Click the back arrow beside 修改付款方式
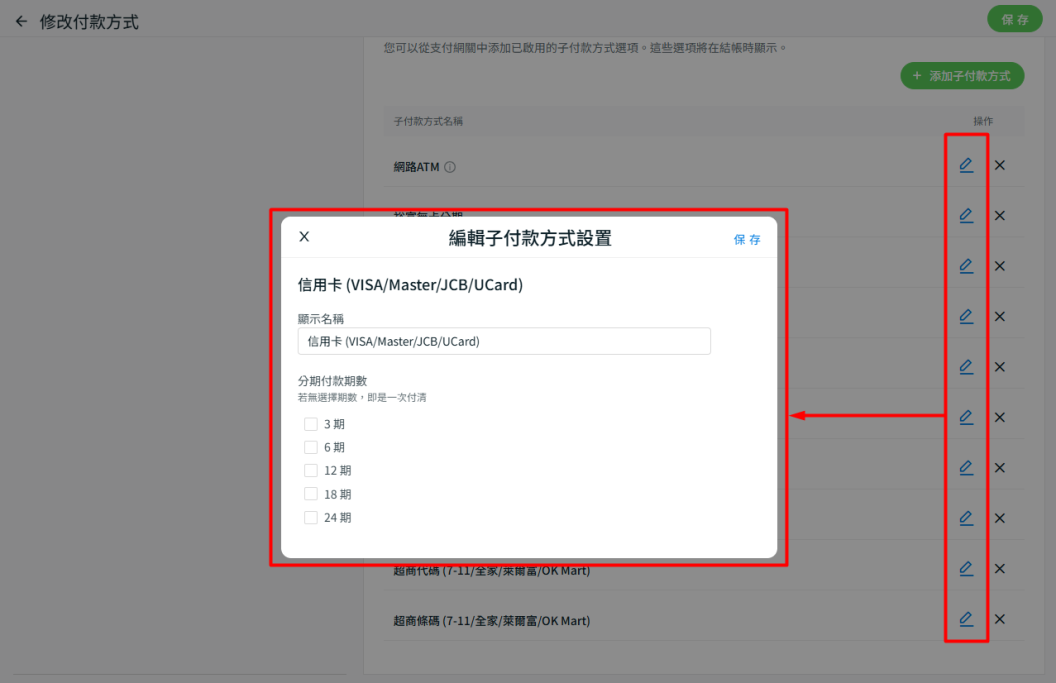Screen dimensions: 1056x683 pos(21,21)
